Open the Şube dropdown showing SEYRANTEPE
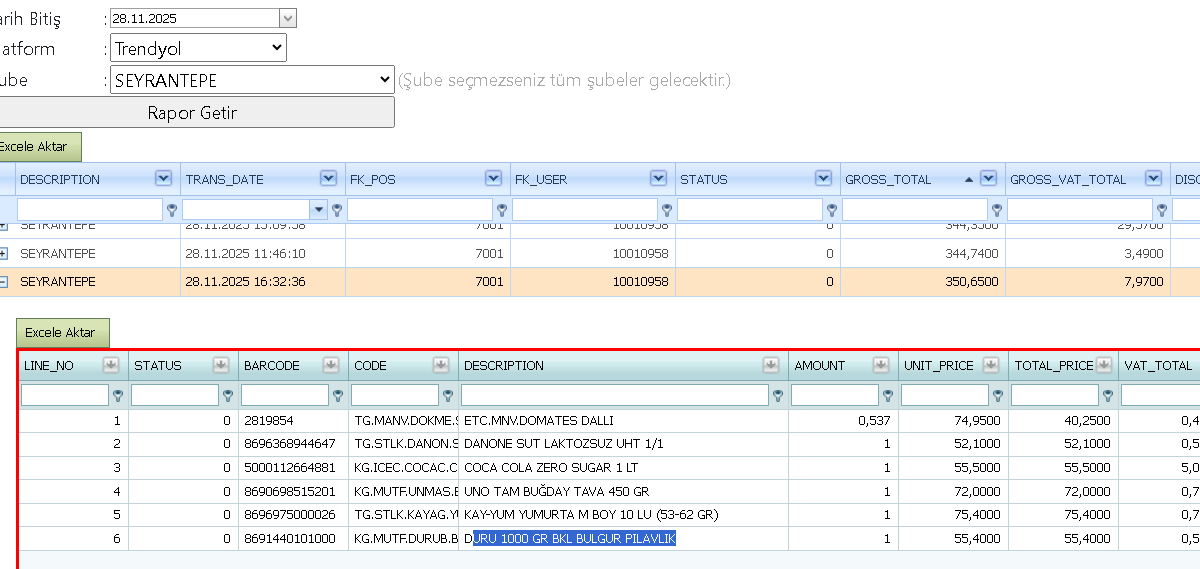The width and height of the screenshot is (1200, 569). (252, 80)
